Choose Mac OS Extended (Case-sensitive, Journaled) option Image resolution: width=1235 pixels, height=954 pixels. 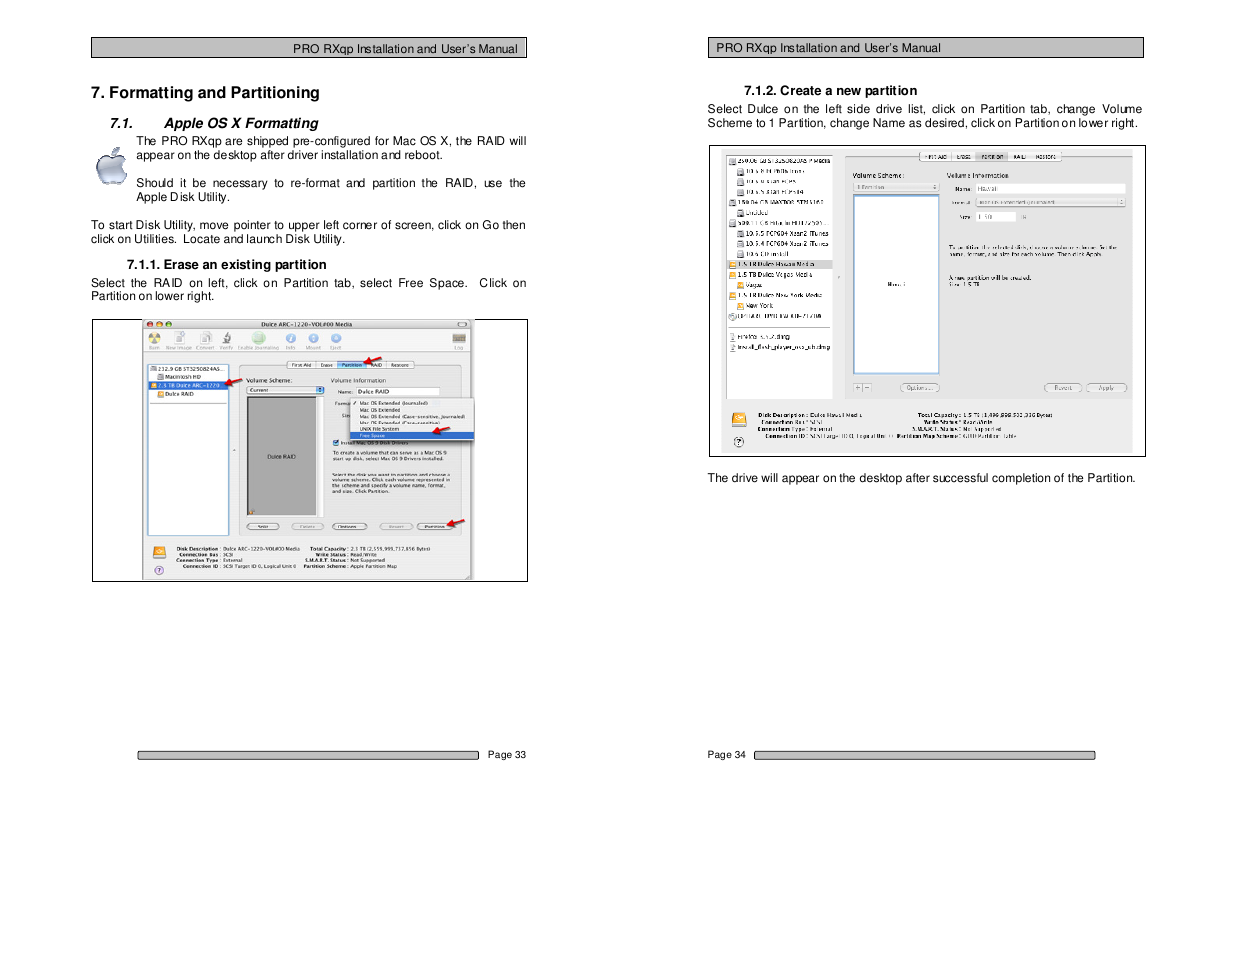click(412, 417)
